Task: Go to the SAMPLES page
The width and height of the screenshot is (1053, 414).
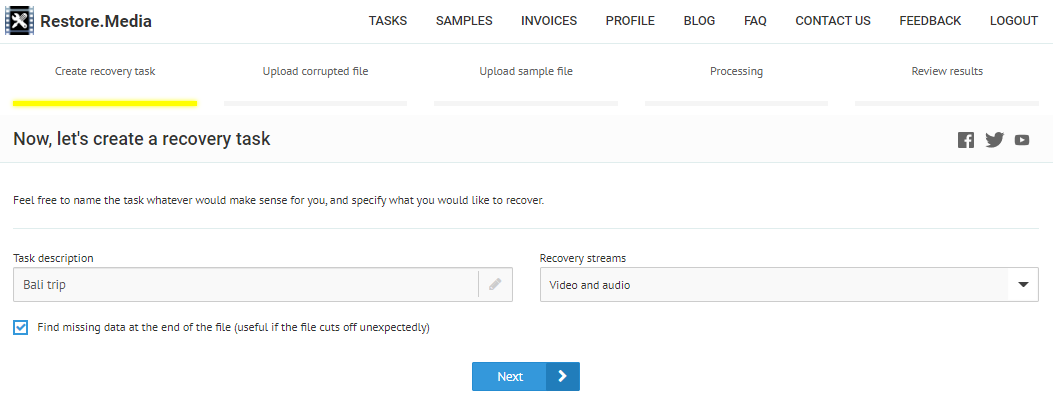Action: (x=464, y=21)
